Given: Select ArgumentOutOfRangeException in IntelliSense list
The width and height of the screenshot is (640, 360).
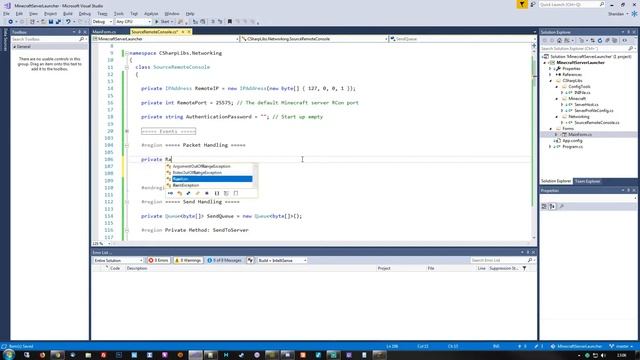Looking at the screenshot, I should (x=209, y=166).
